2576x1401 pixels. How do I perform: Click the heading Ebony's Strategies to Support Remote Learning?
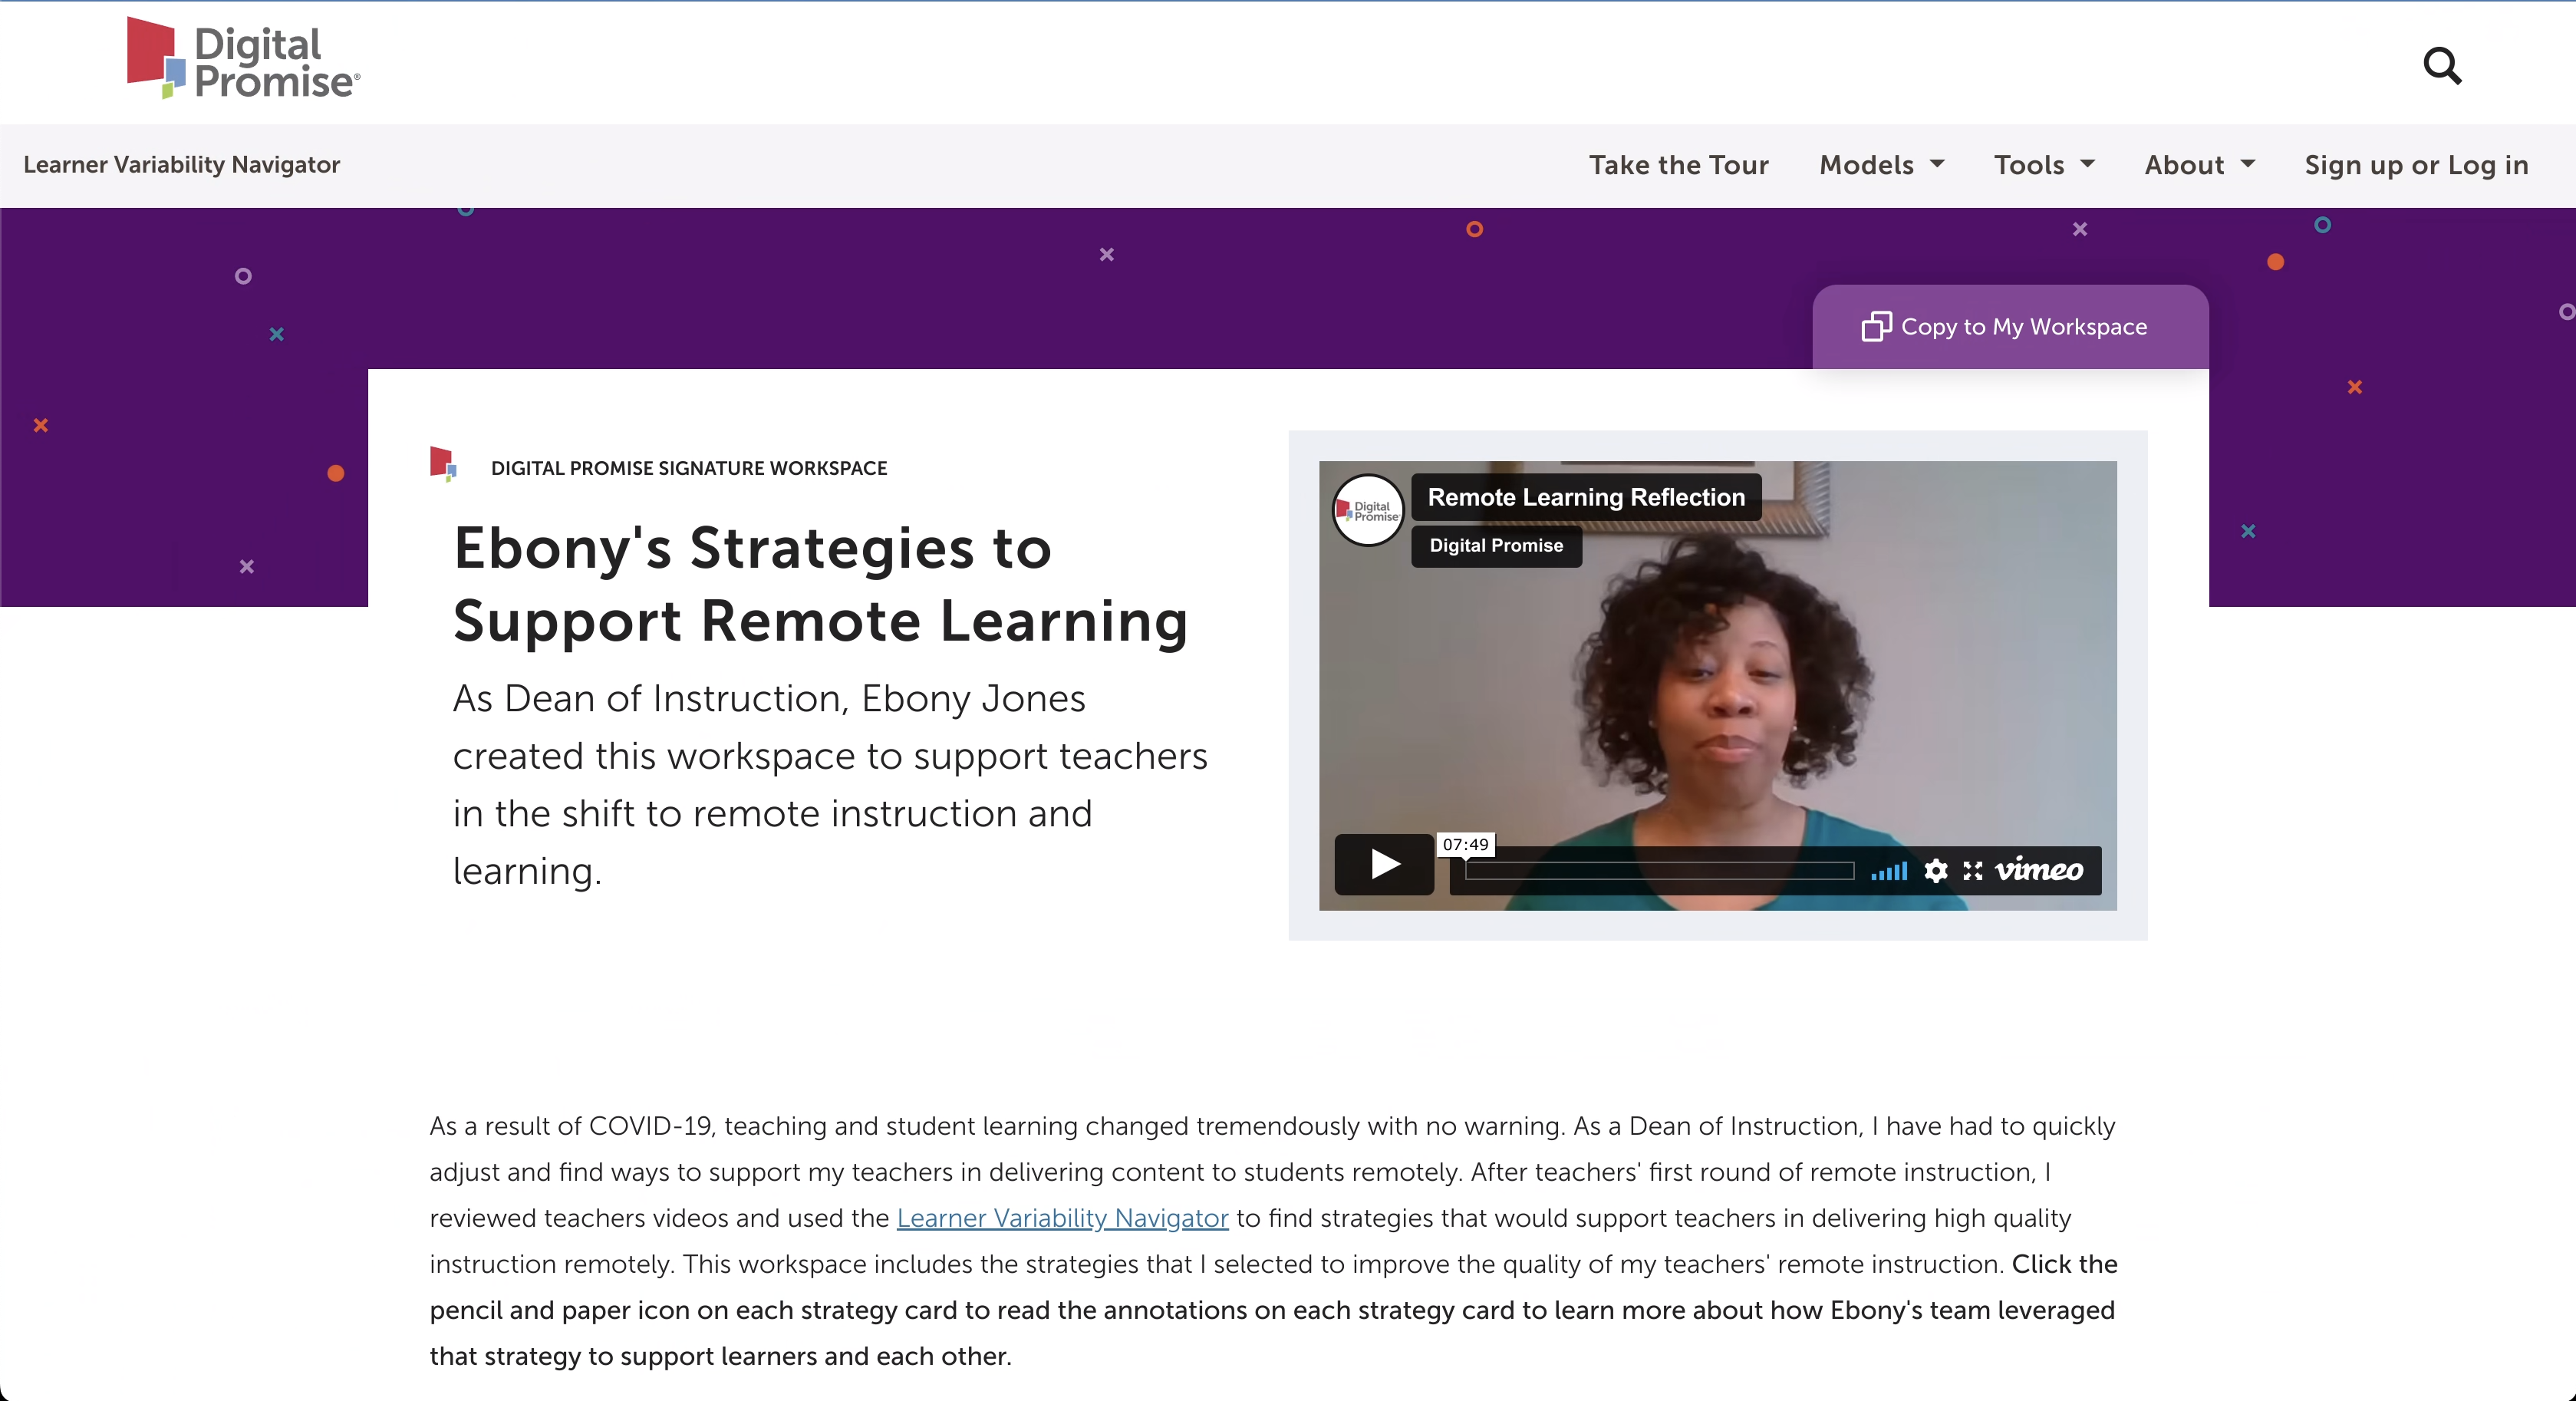(x=820, y=584)
